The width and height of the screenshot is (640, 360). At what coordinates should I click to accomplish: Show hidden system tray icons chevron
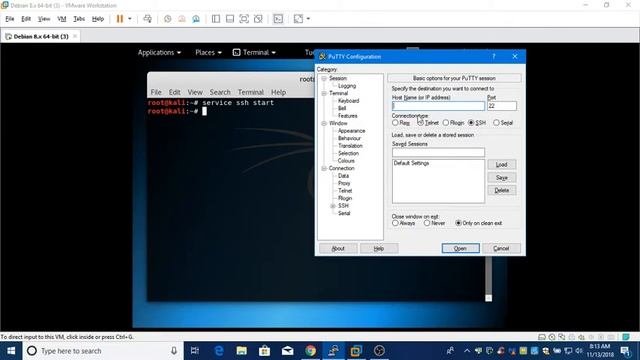click(467, 351)
